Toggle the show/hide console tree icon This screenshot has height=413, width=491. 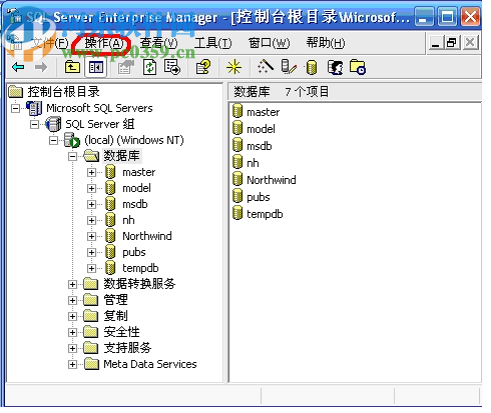click(96, 68)
